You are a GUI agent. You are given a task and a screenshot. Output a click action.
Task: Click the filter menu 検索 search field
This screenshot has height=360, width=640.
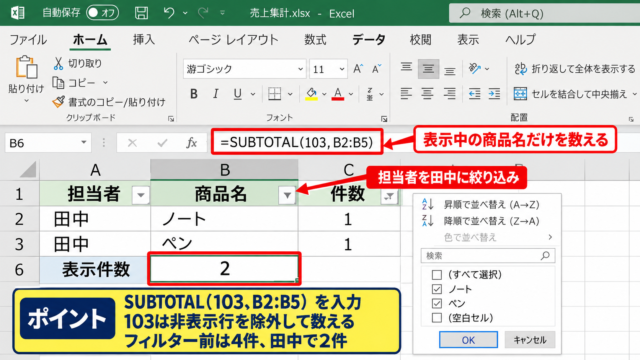pos(488,256)
